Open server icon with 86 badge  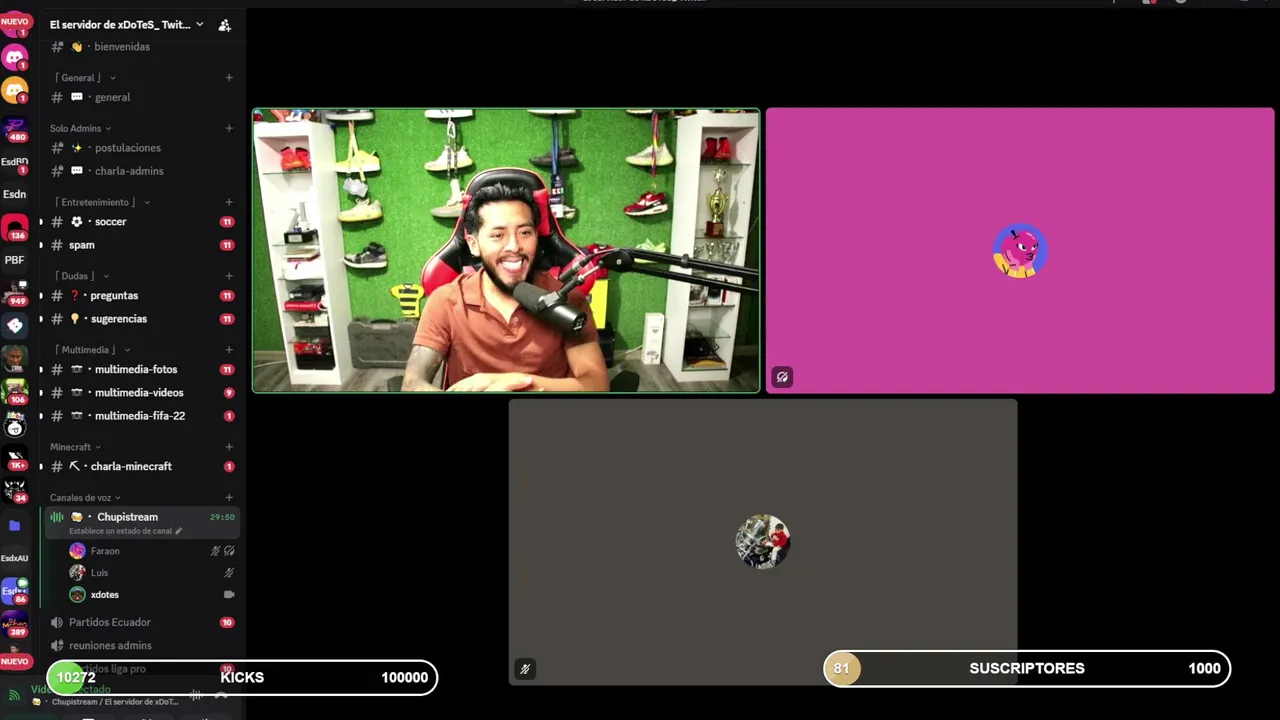[x=15, y=590]
